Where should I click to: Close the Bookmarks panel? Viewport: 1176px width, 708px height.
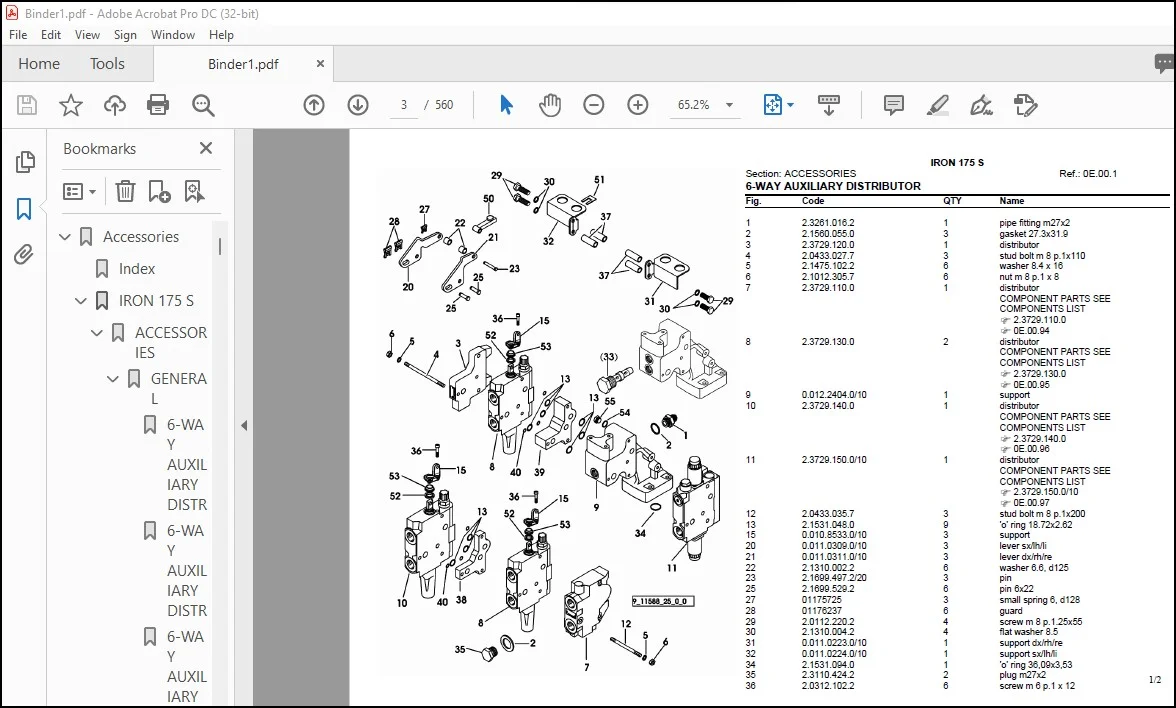click(206, 148)
